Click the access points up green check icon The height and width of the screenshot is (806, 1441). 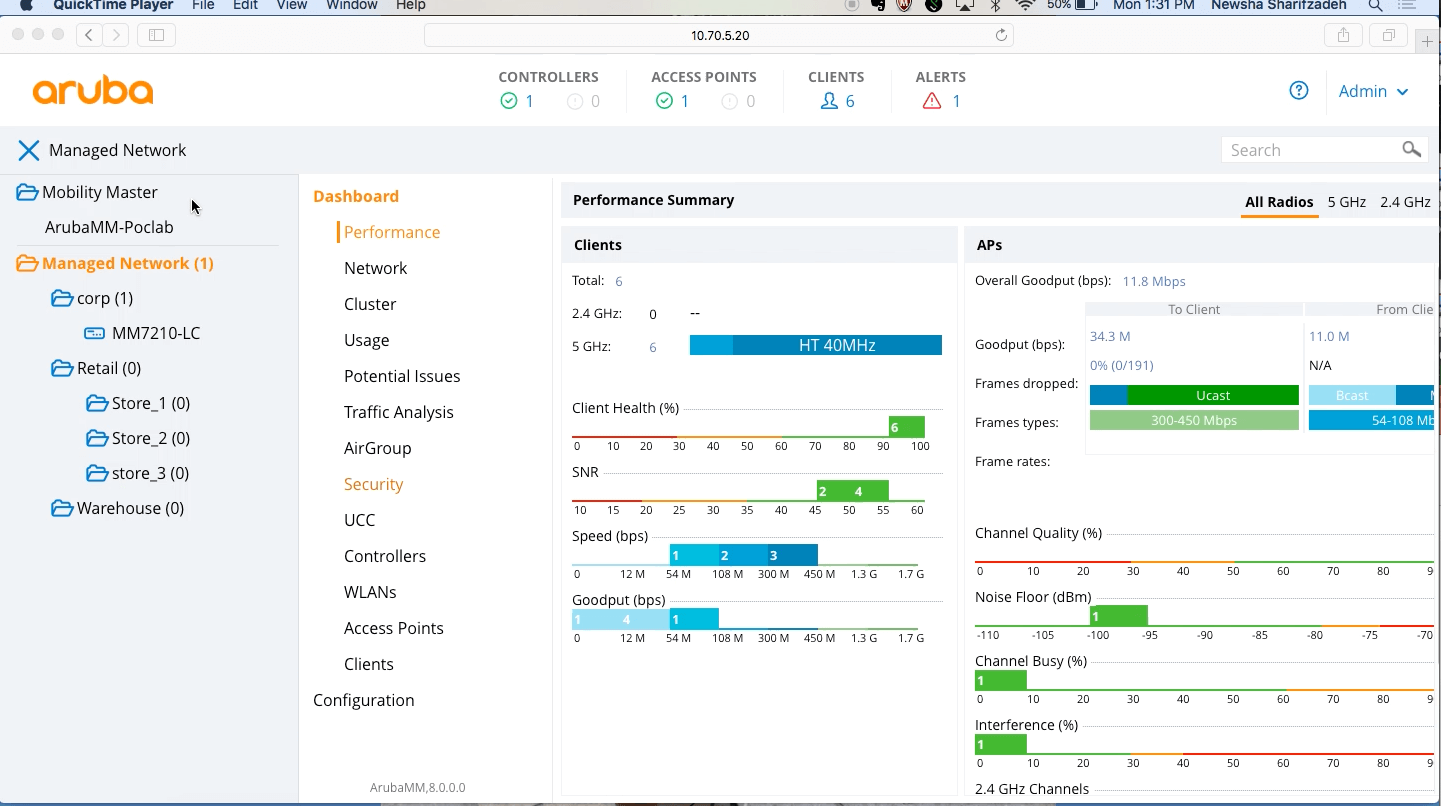[664, 101]
